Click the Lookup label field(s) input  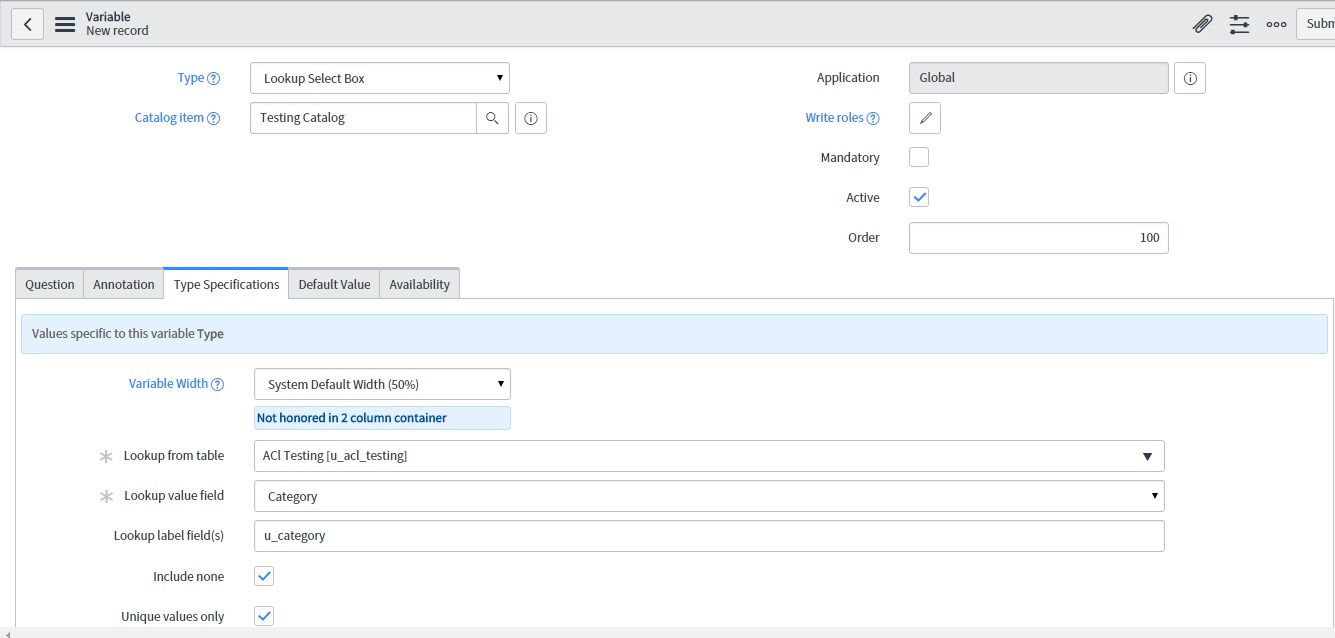(x=709, y=536)
